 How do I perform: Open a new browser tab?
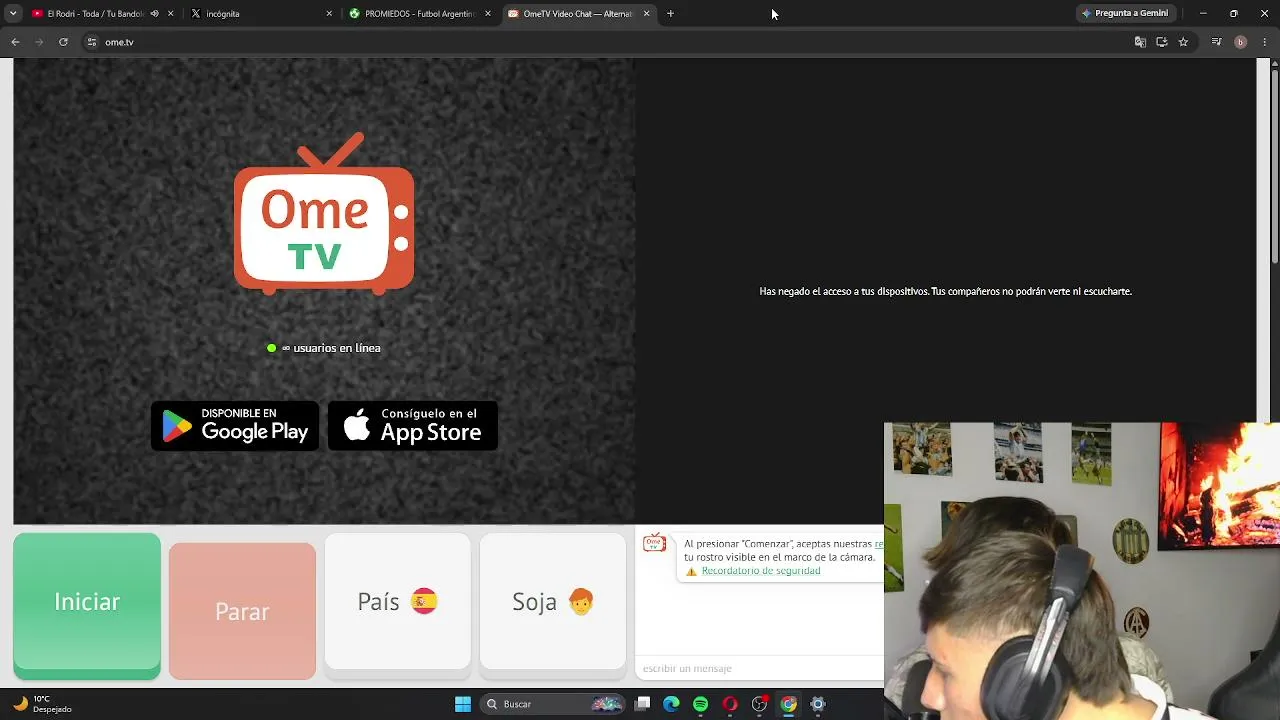click(x=670, y=14)
